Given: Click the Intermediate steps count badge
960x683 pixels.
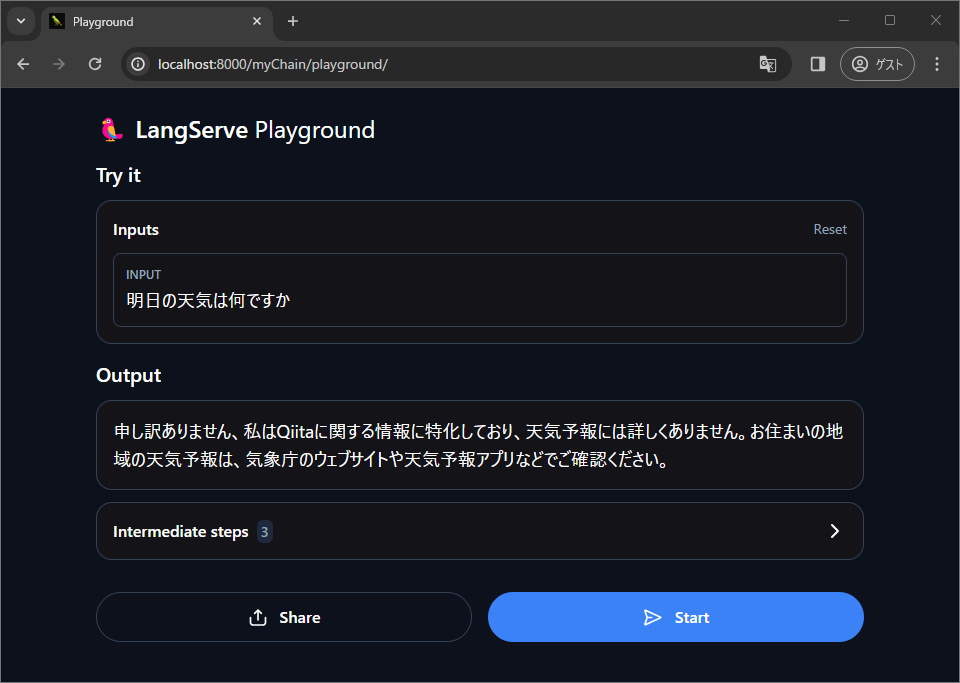Looking at the screenshot, I should pos(264,532).
